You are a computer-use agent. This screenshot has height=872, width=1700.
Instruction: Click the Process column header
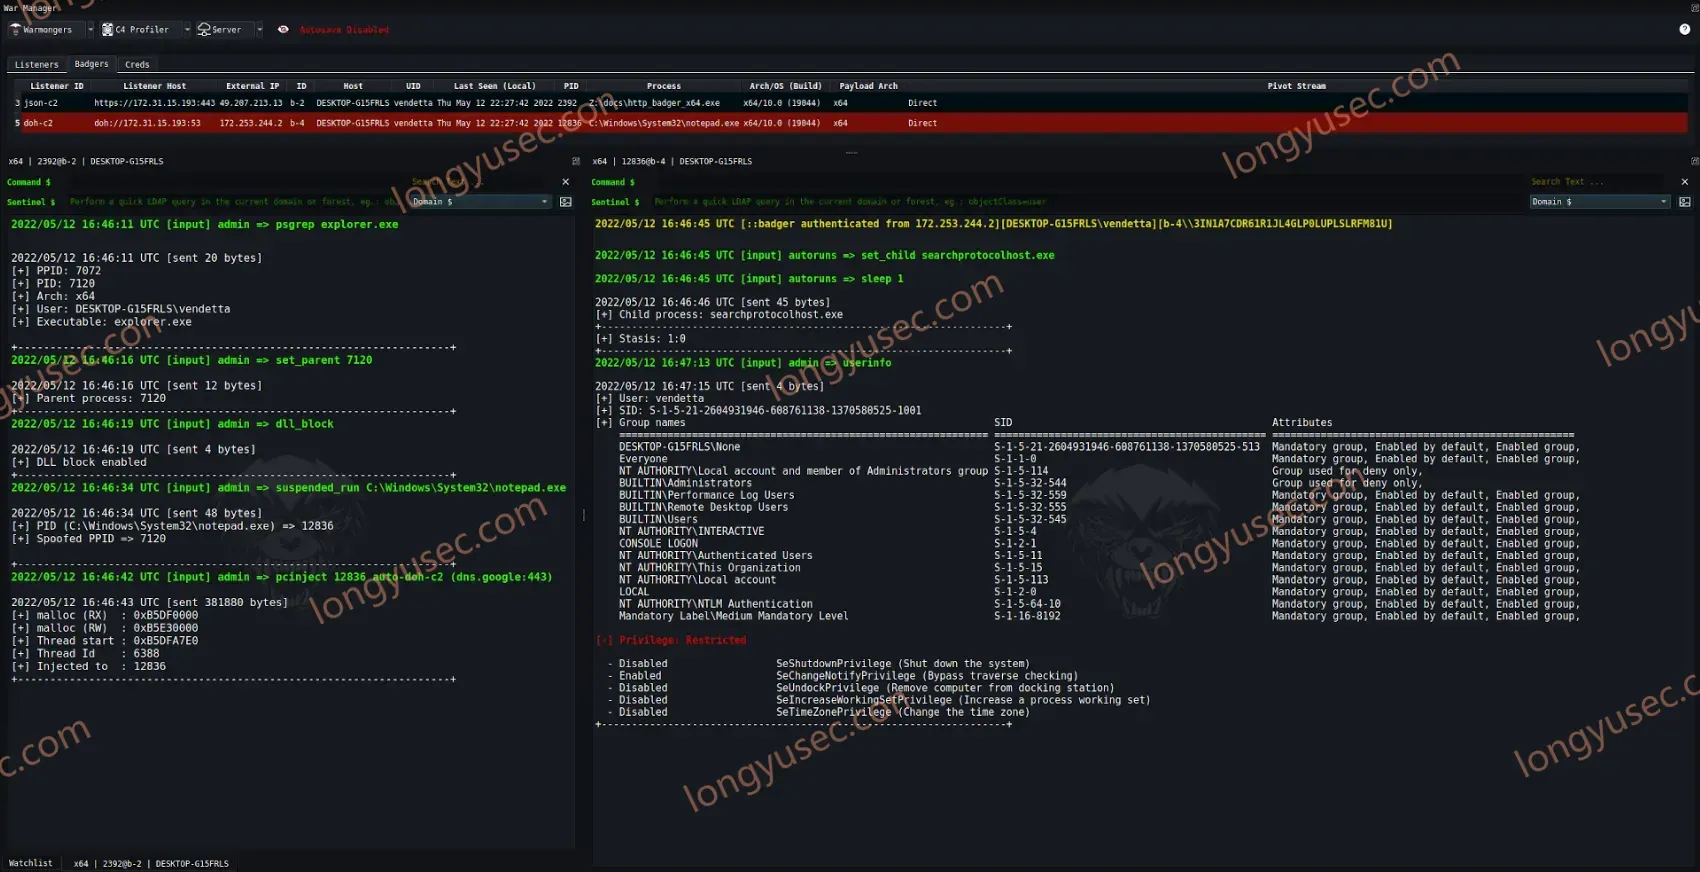(x=663, y=86)
